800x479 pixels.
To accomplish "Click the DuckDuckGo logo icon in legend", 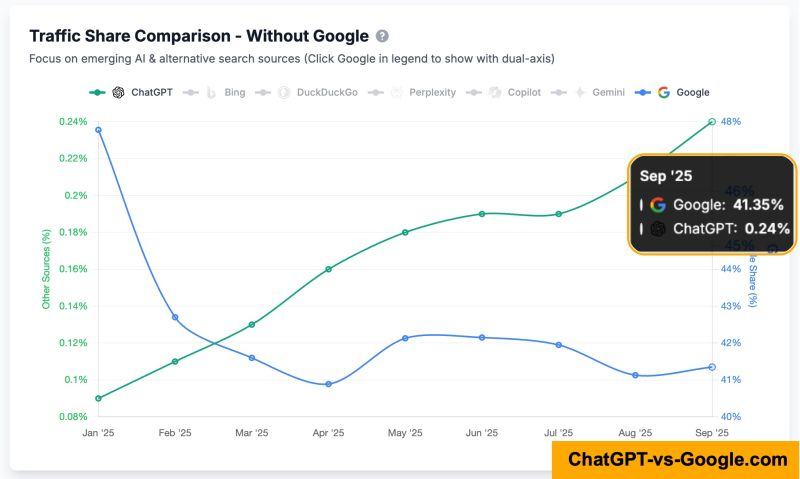I will click(x=284, y=92).
